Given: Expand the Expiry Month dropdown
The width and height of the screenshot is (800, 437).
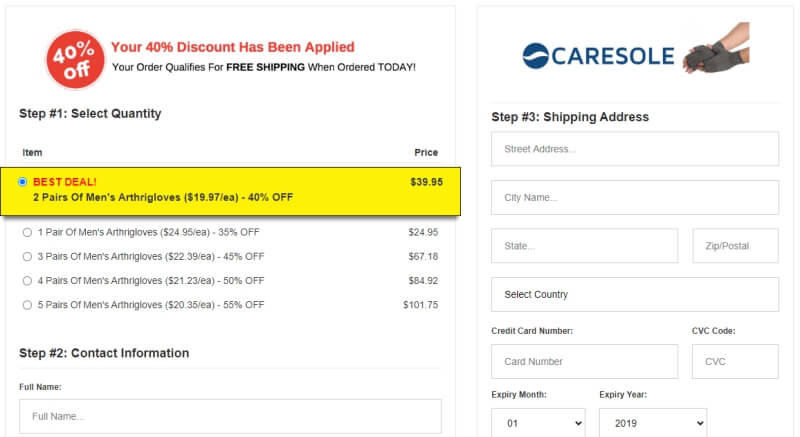Looking at the screenshot, I should 538,423.
